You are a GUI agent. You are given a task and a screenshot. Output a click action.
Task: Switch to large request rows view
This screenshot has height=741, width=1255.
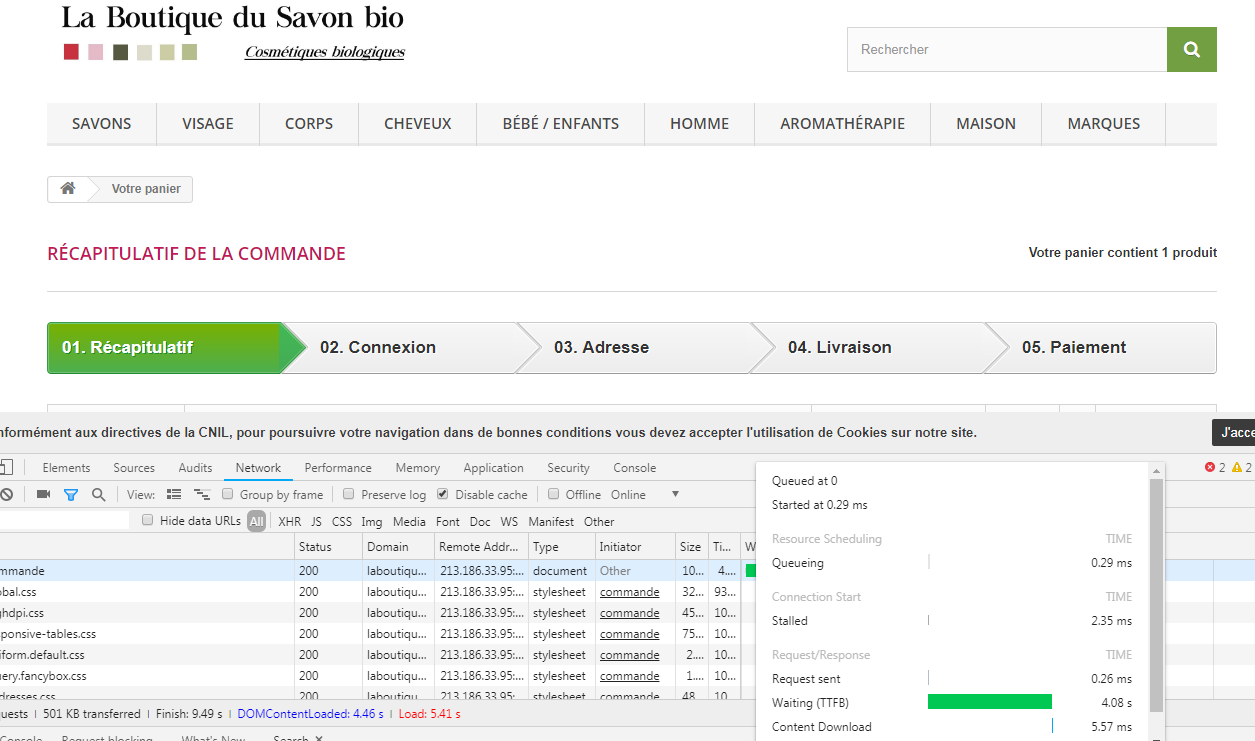tap(174, 494)
